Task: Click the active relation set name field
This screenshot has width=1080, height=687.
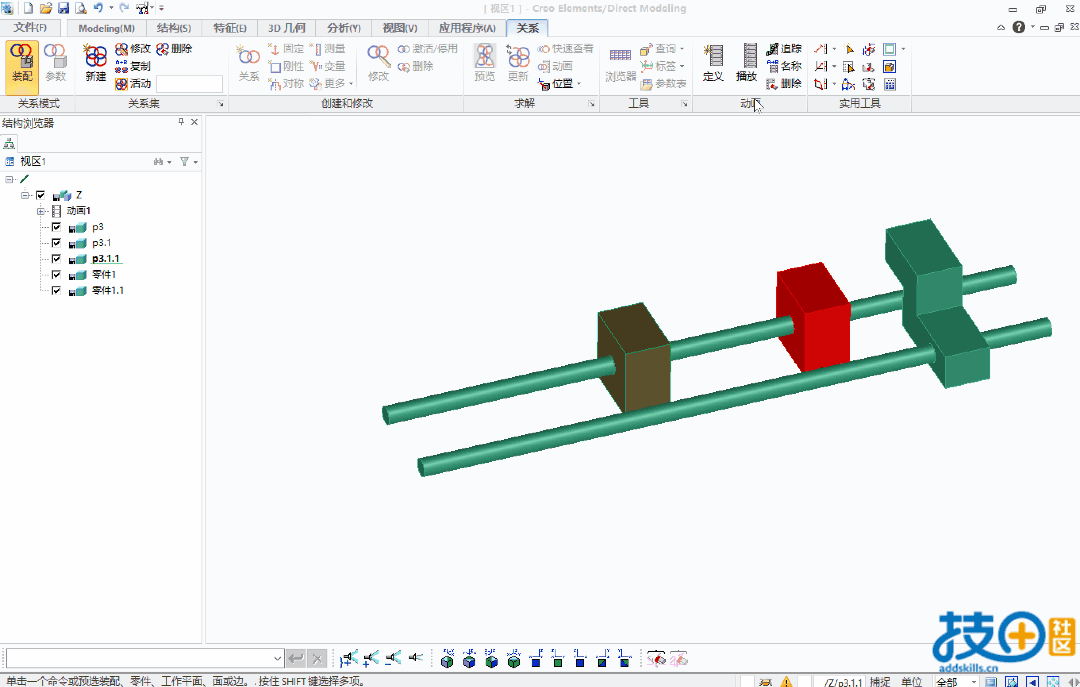Action: point(189,84)
